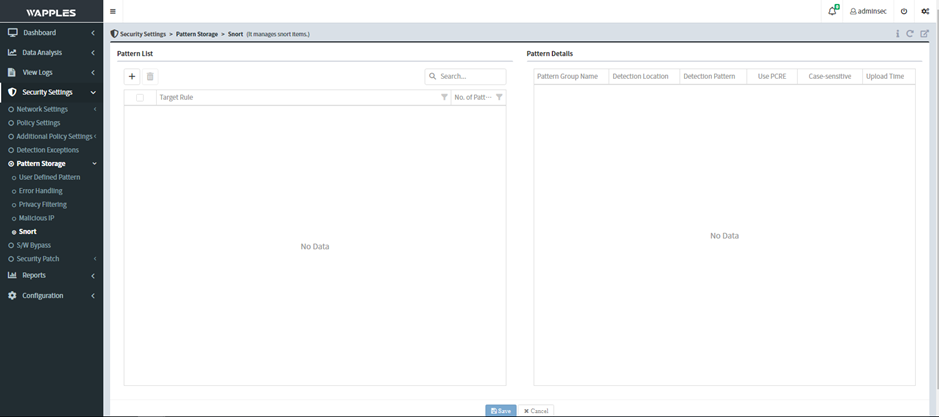
Task: Click the pattern Search input field
Action: pos(471,76)
